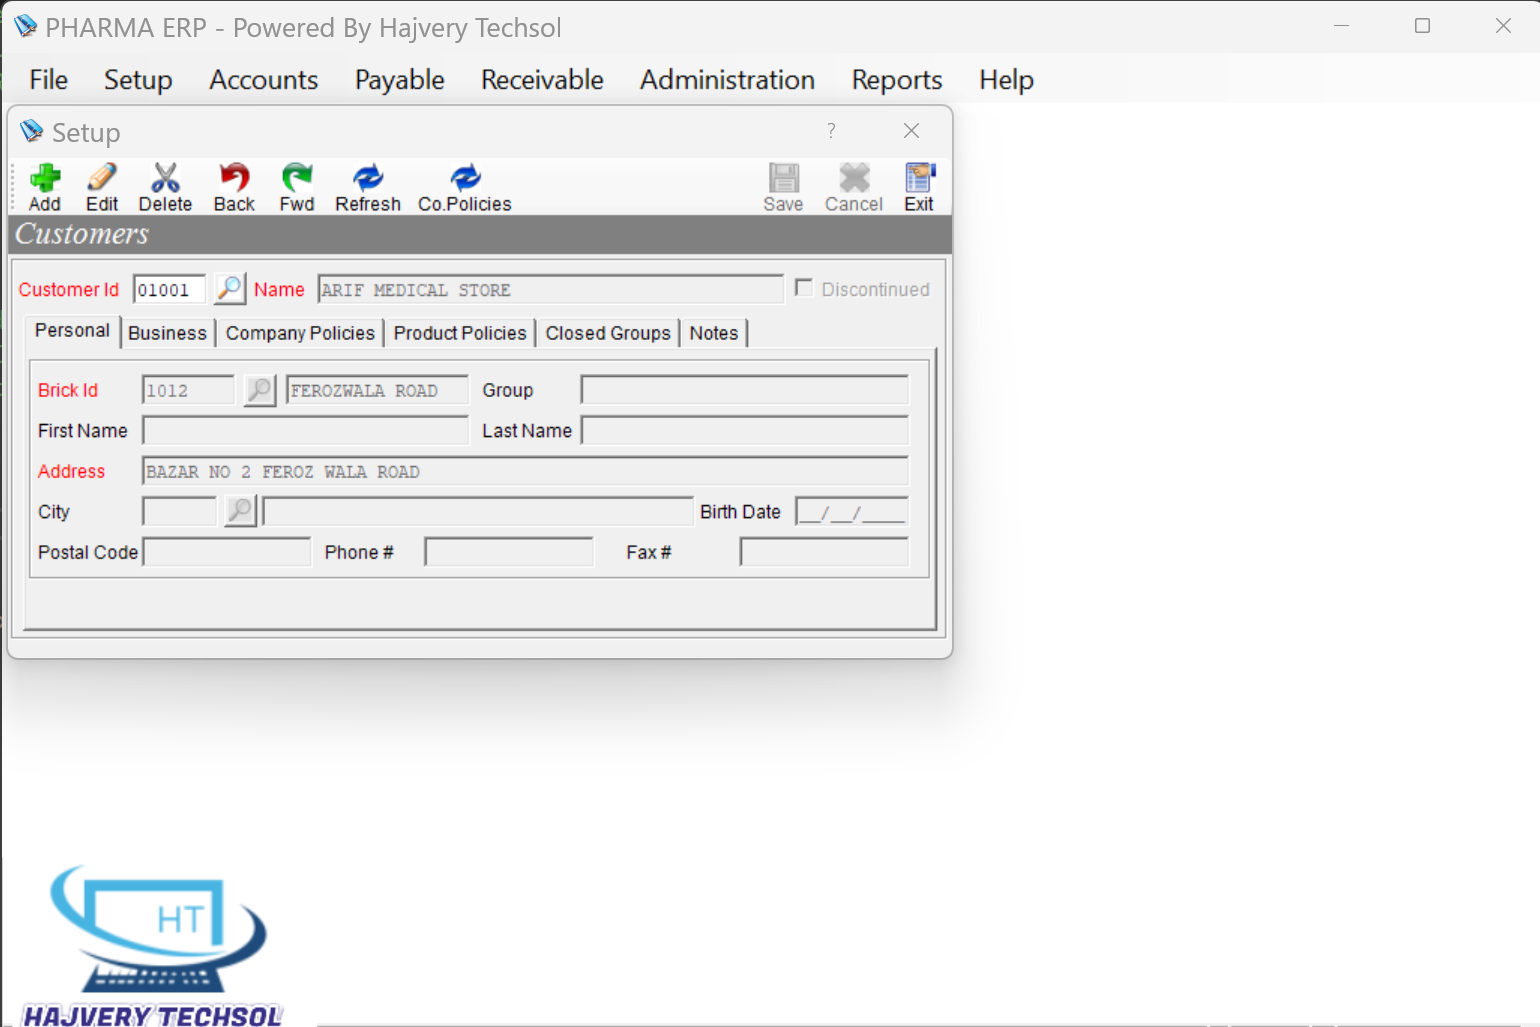Viewport: 1540px width, 1027px height.
Task: Click Pharma ERP application title icon
Action: tap(25, 26)
